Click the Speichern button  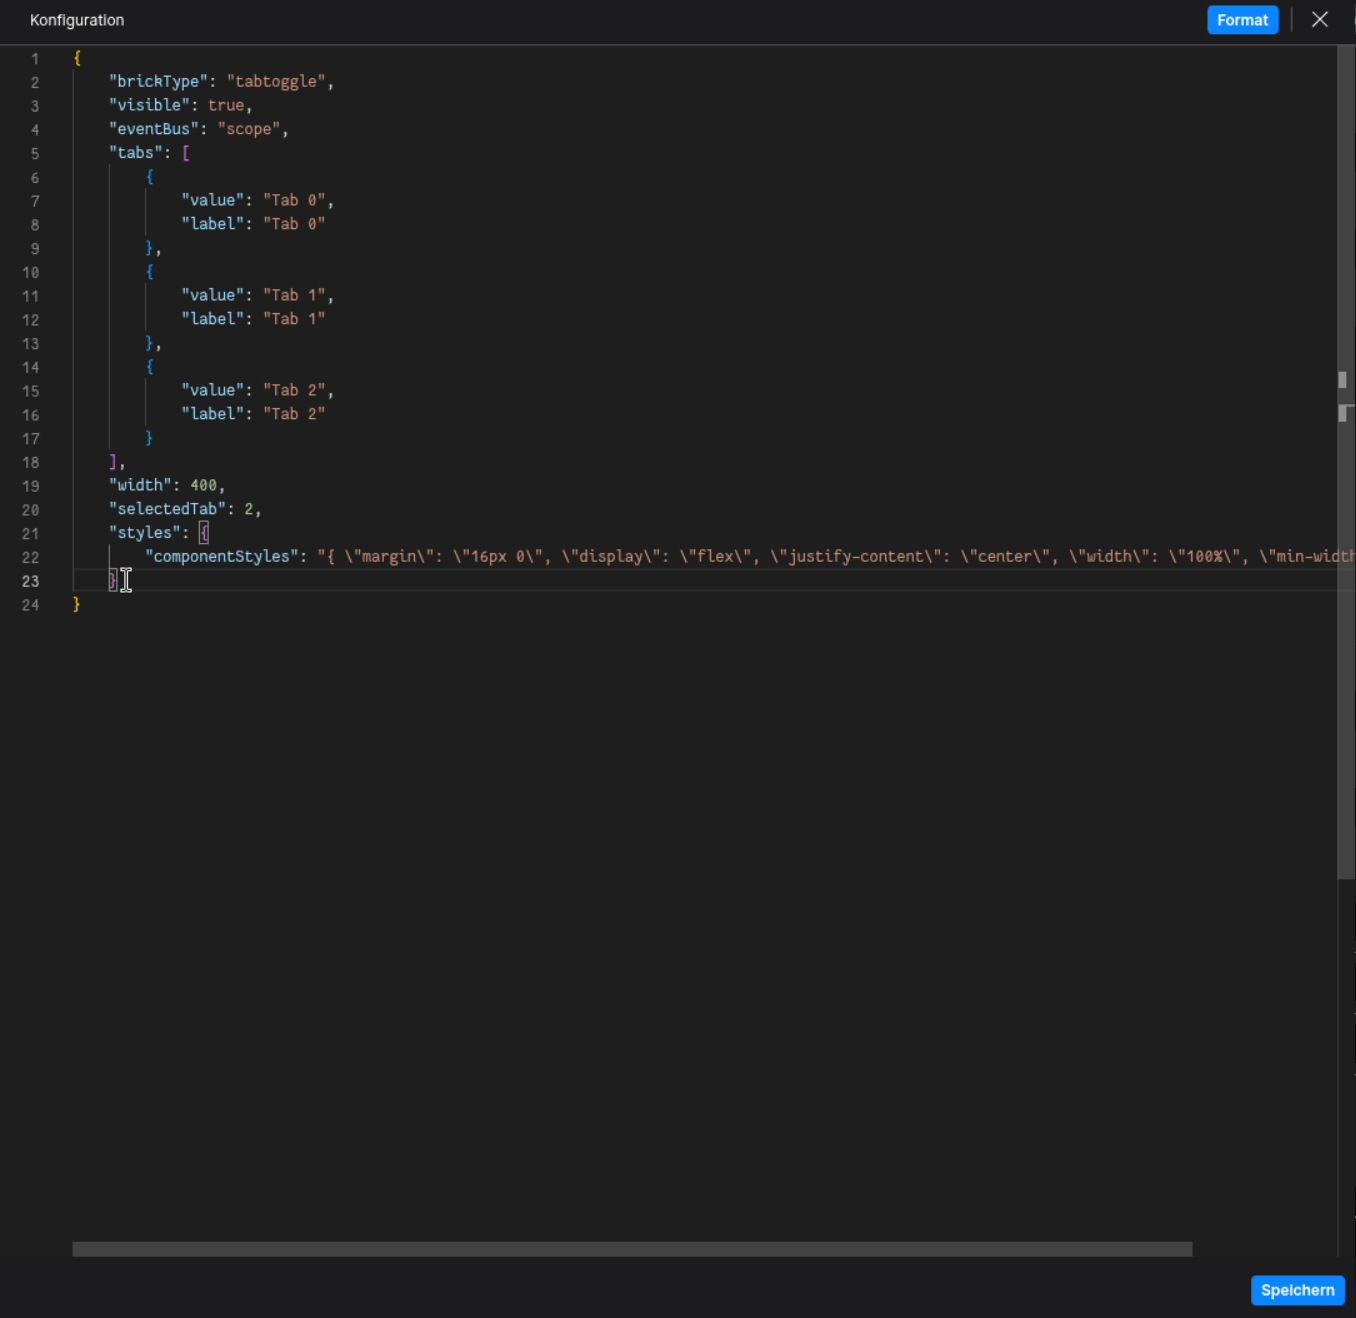coord(1297,1290)
